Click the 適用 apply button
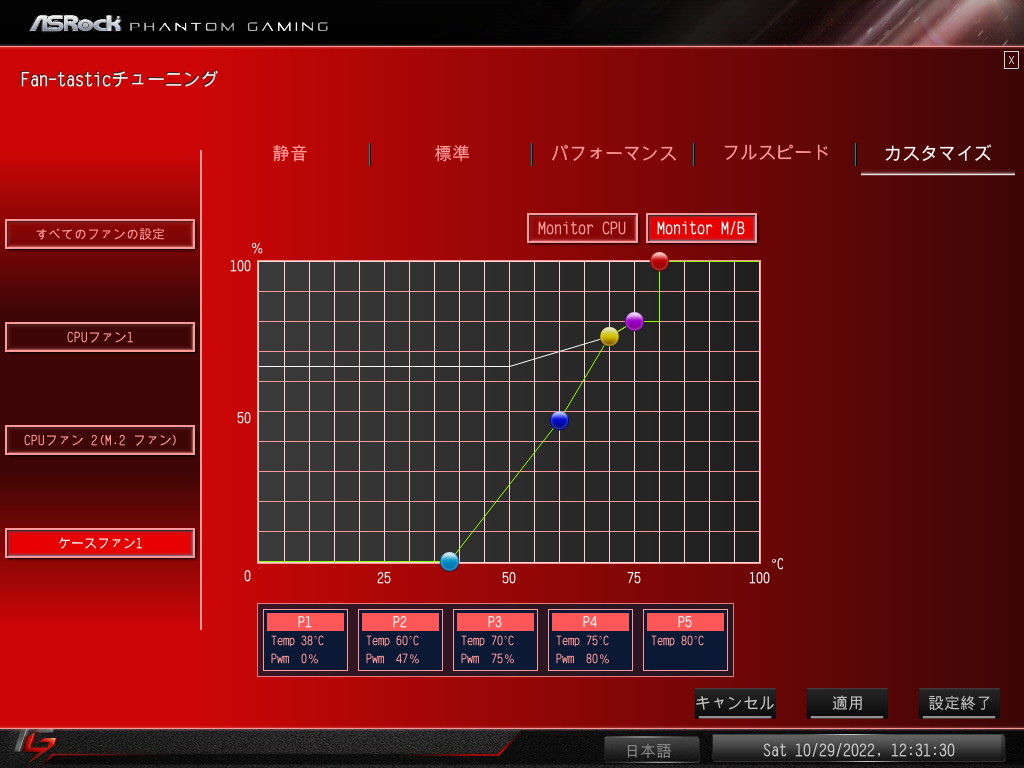 (847, 703)
